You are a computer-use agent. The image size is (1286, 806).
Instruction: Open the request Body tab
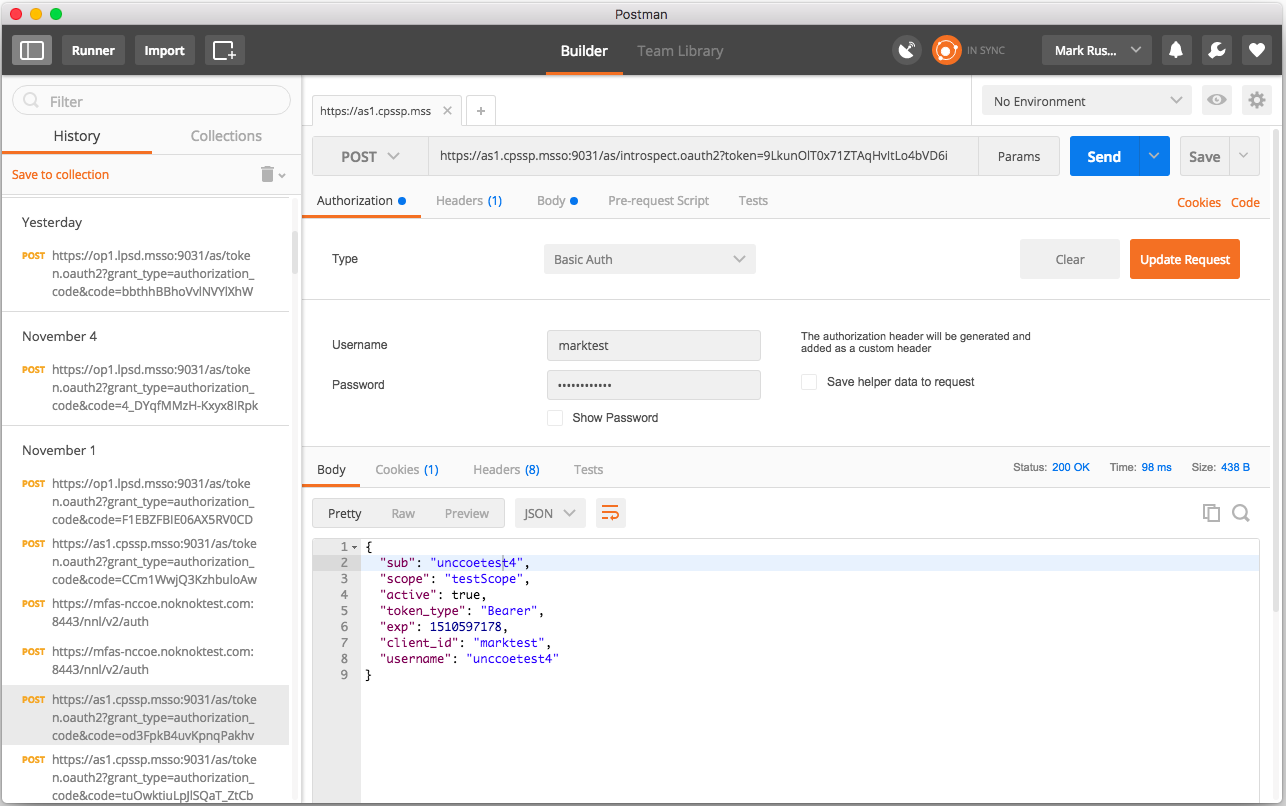557,201
